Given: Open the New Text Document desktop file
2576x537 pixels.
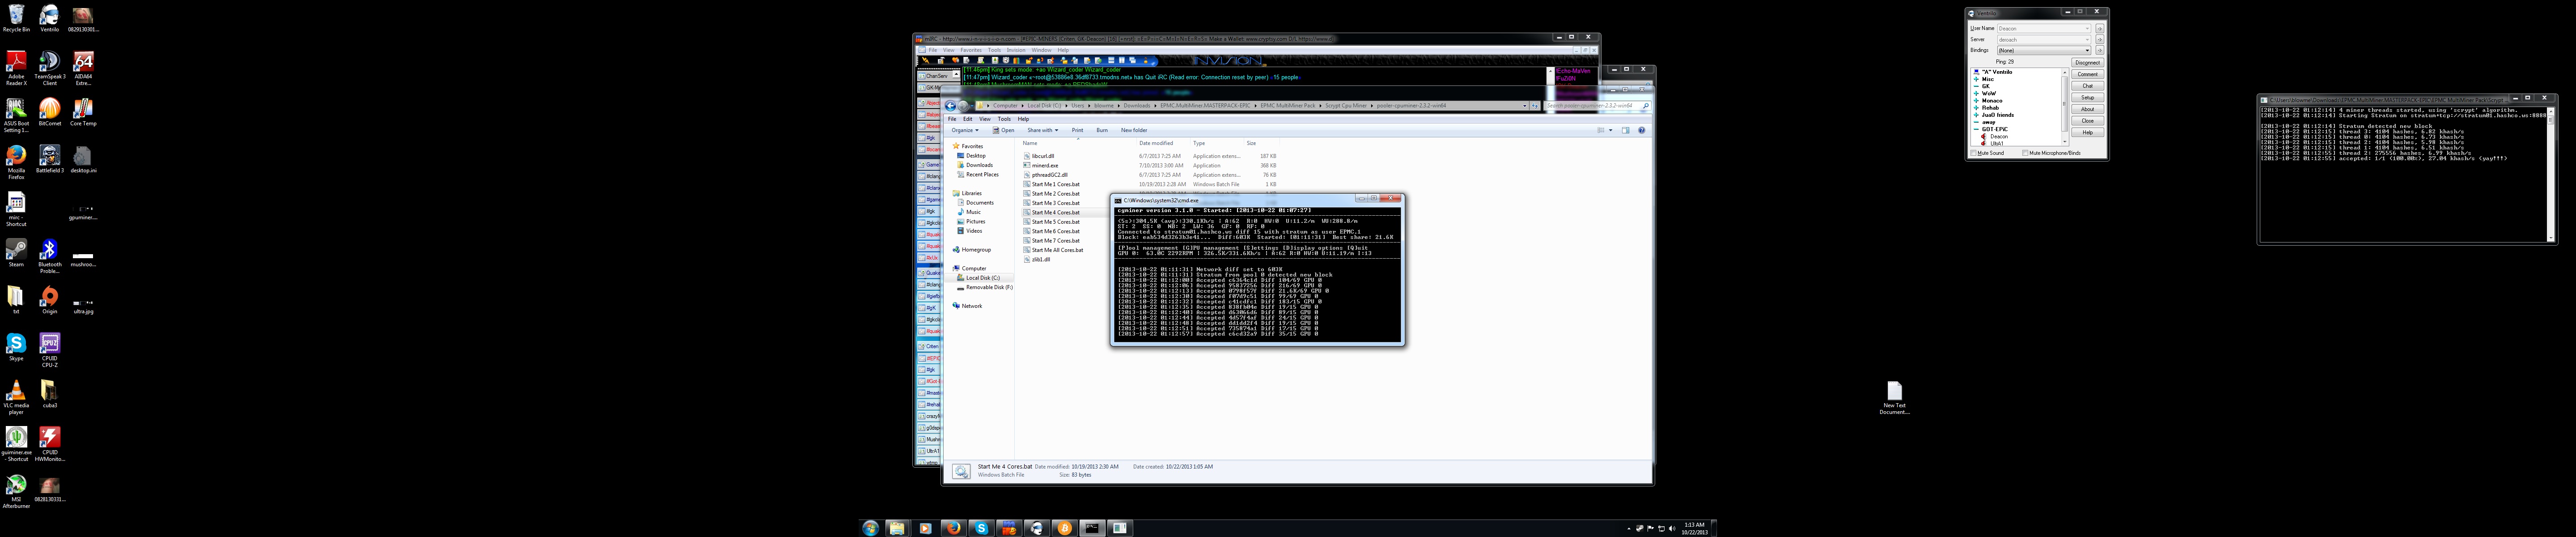Looking at the screenshot, I should [x=1894, y=397].
